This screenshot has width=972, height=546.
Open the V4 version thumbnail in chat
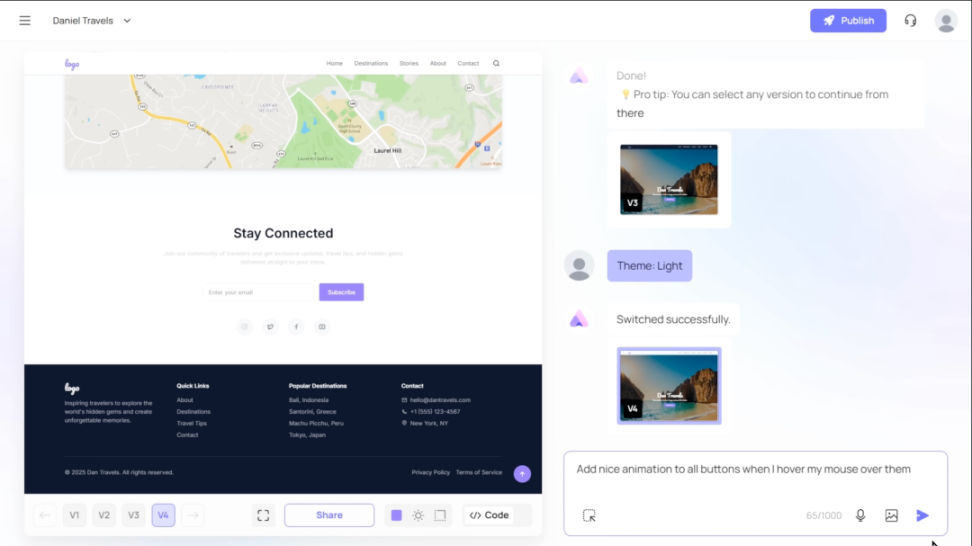(x=669, y=385)
